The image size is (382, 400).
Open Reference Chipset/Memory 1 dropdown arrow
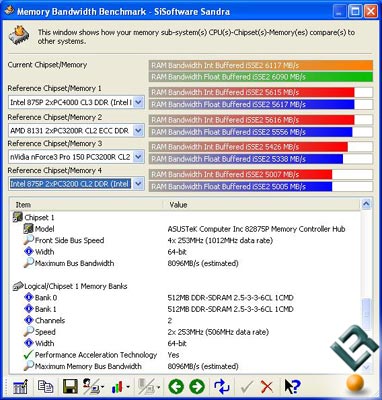pos(138,102)
